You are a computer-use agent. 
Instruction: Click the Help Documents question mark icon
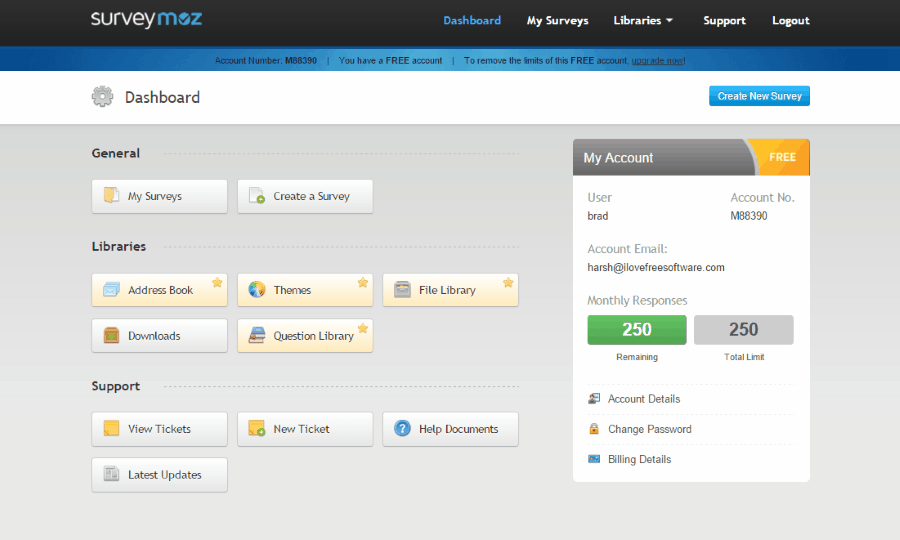402,428
